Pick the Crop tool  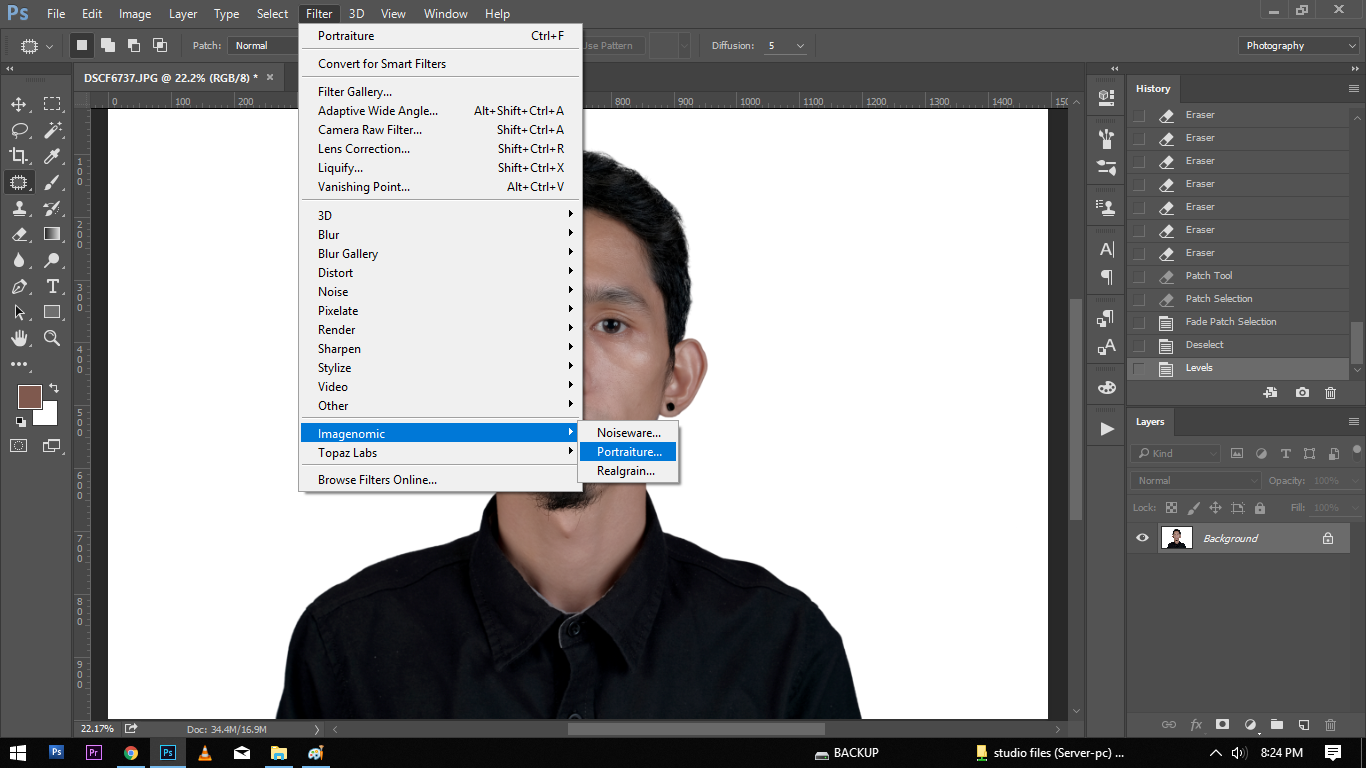pyautogui.click(x=19, y=156)
